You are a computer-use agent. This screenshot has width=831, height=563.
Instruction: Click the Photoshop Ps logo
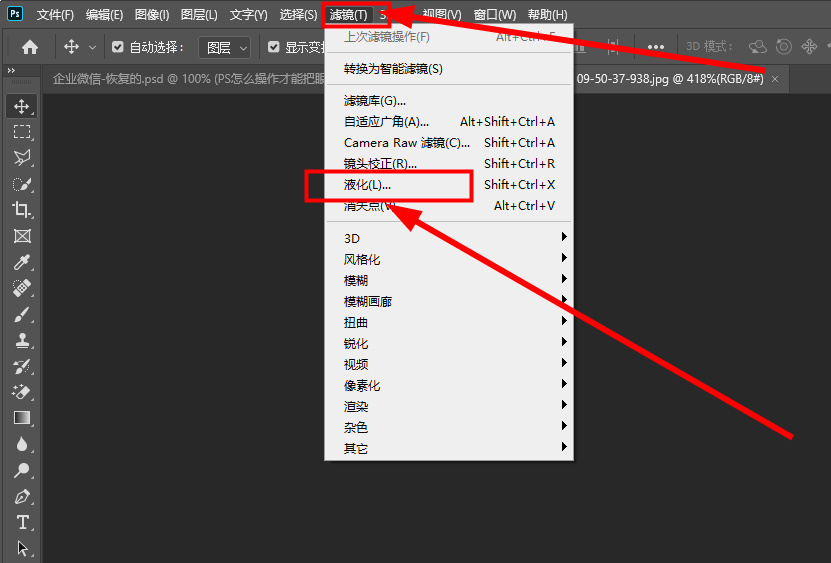click(x=15, y=14)
